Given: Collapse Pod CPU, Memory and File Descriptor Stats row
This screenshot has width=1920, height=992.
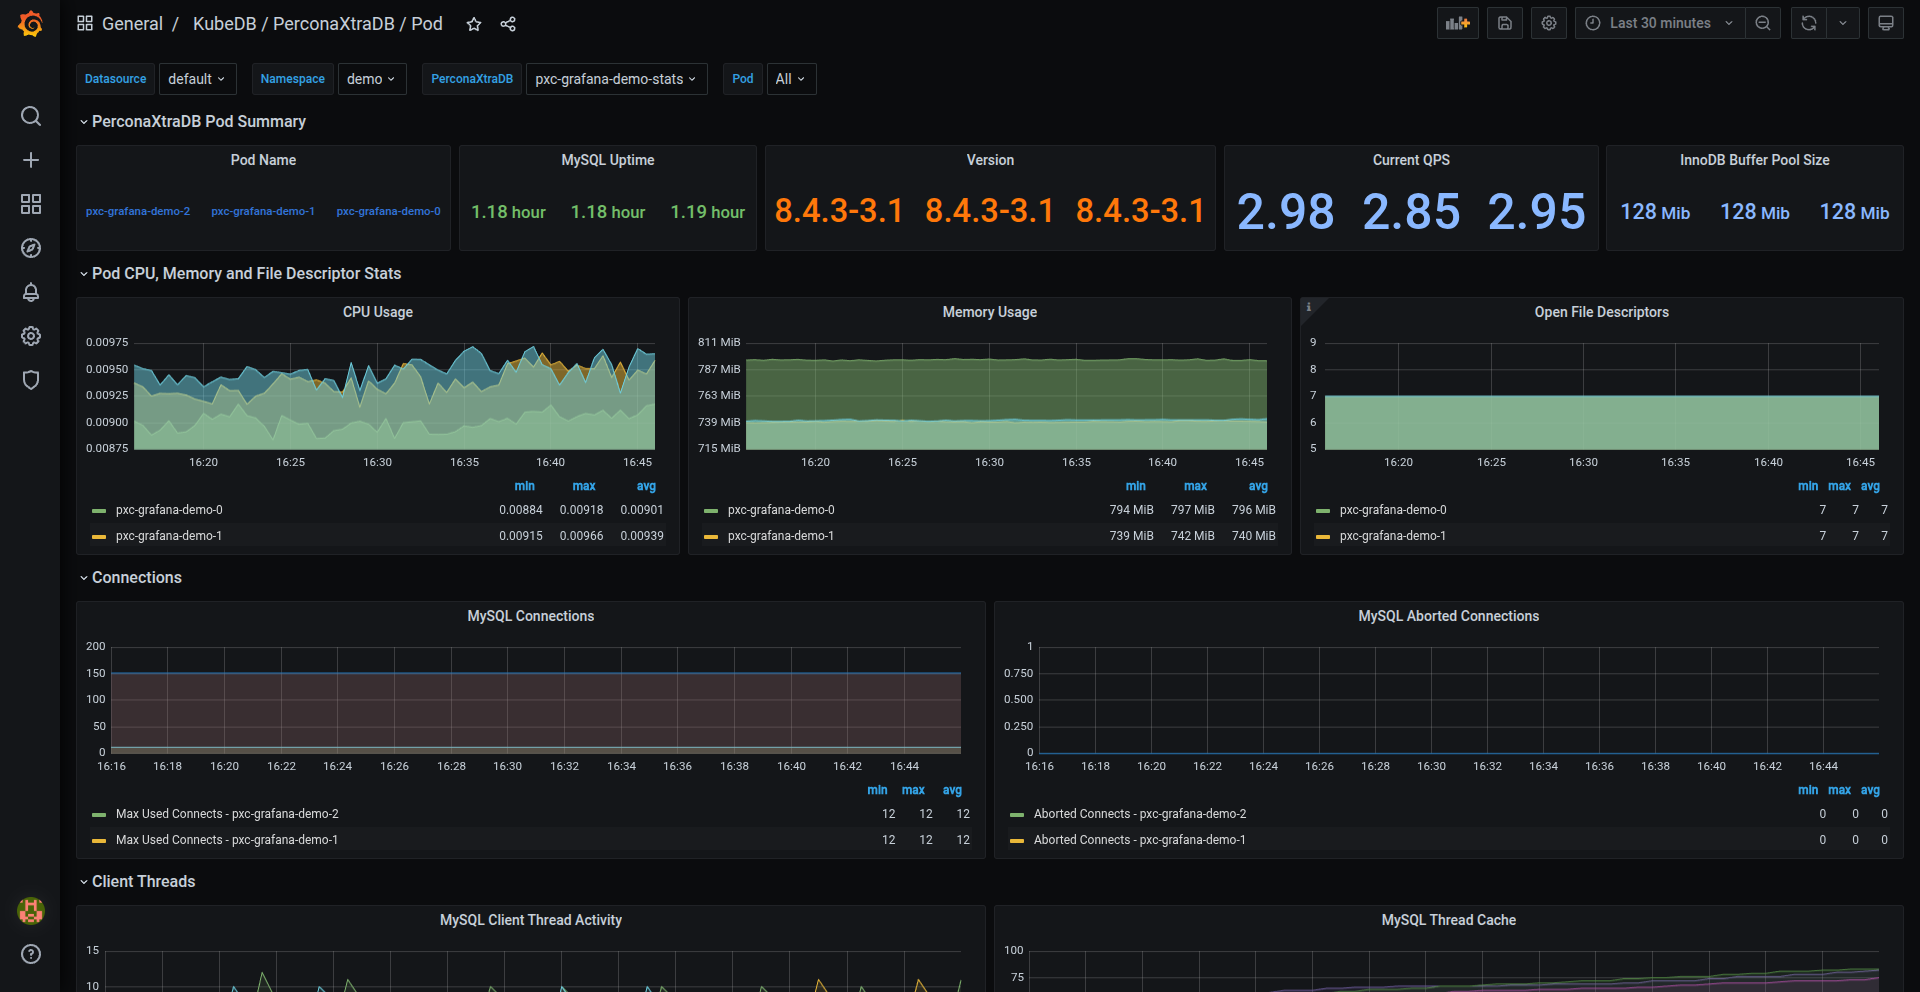Looking at the screenshot, I should pos(240,273).
